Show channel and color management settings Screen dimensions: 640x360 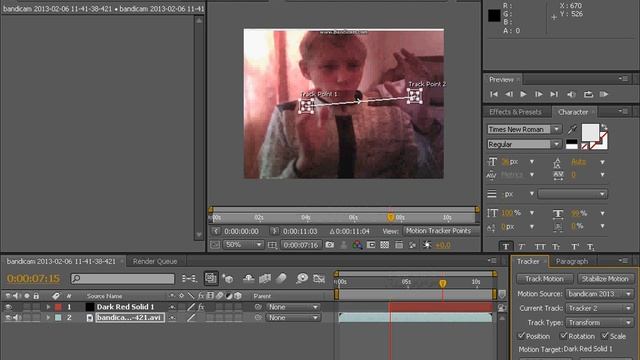point(357,245)
